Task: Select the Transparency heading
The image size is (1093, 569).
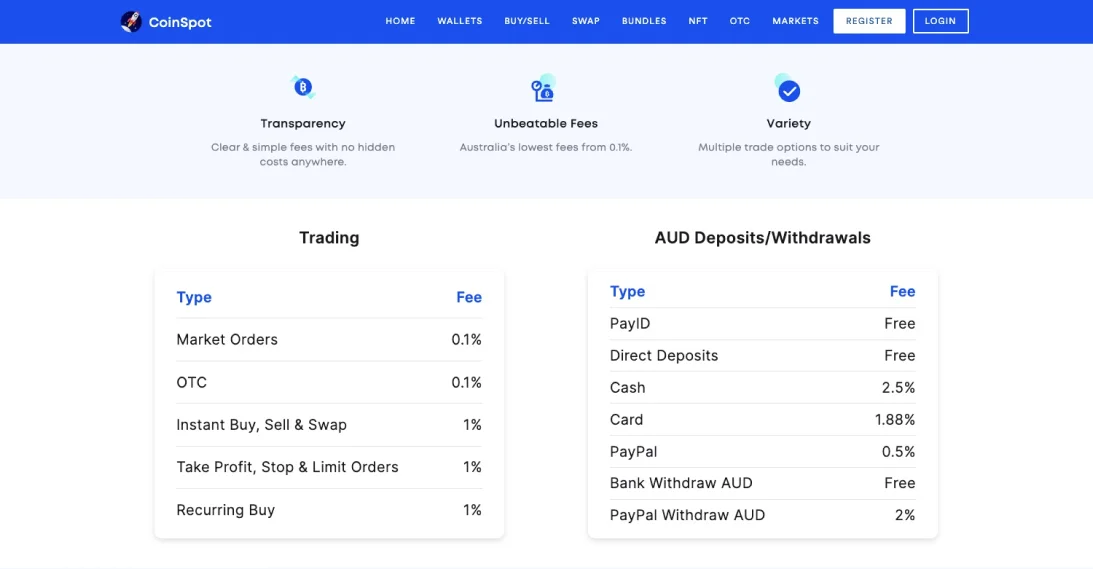Action: click(x=303, y=123)
